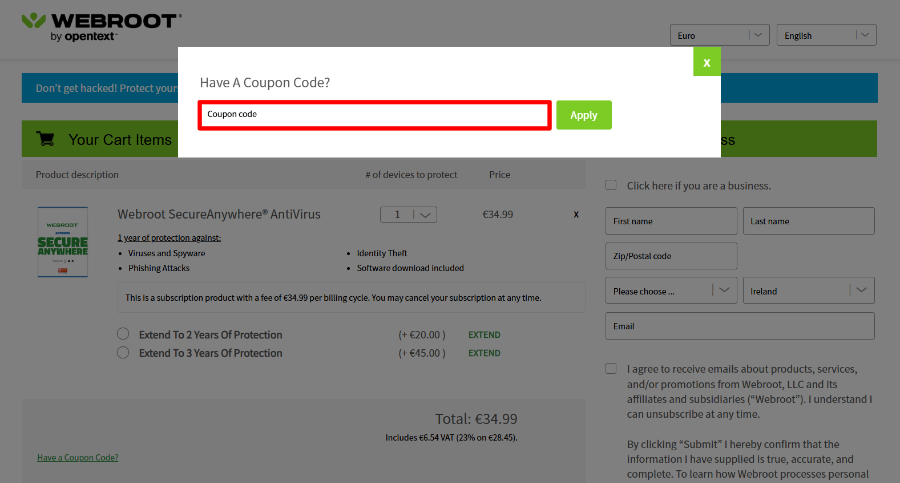Open the Ireland country dropdown

[809, 291]
